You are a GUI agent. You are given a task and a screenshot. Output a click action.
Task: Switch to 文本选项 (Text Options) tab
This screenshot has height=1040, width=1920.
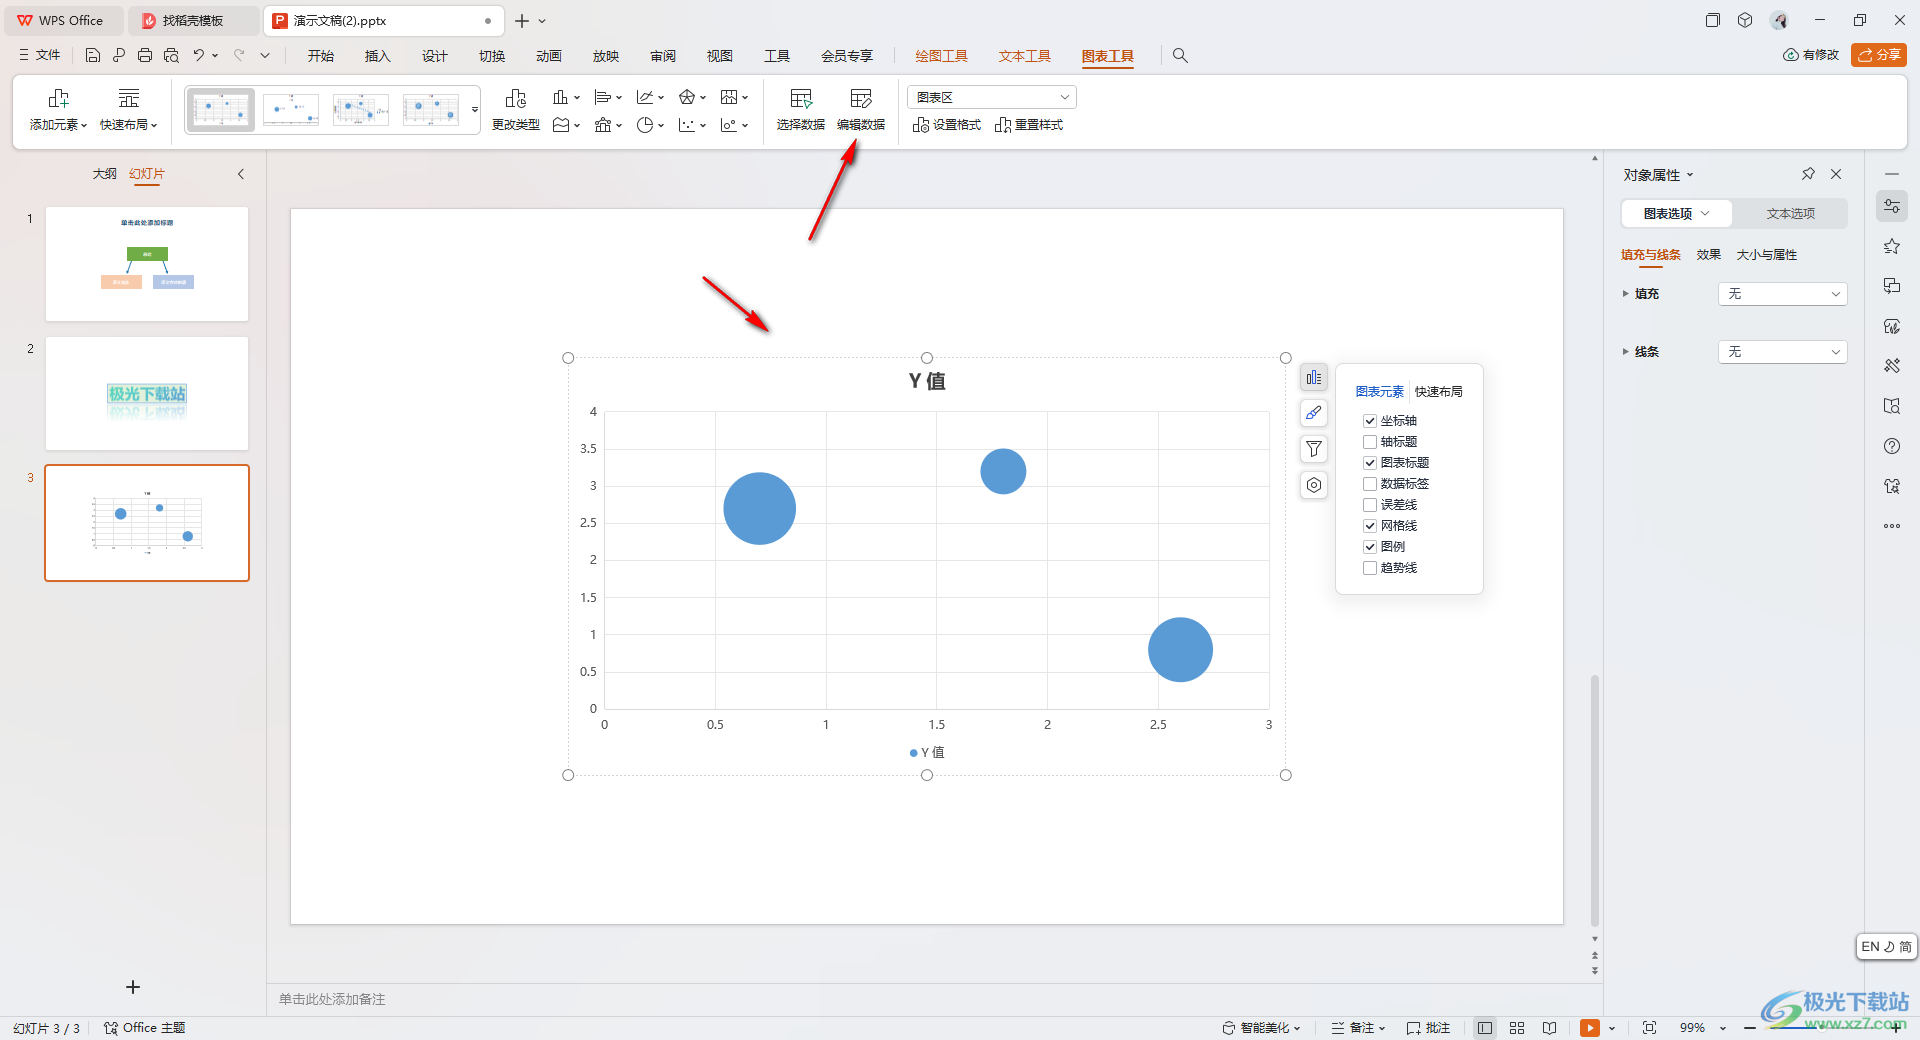point(1790,213)
